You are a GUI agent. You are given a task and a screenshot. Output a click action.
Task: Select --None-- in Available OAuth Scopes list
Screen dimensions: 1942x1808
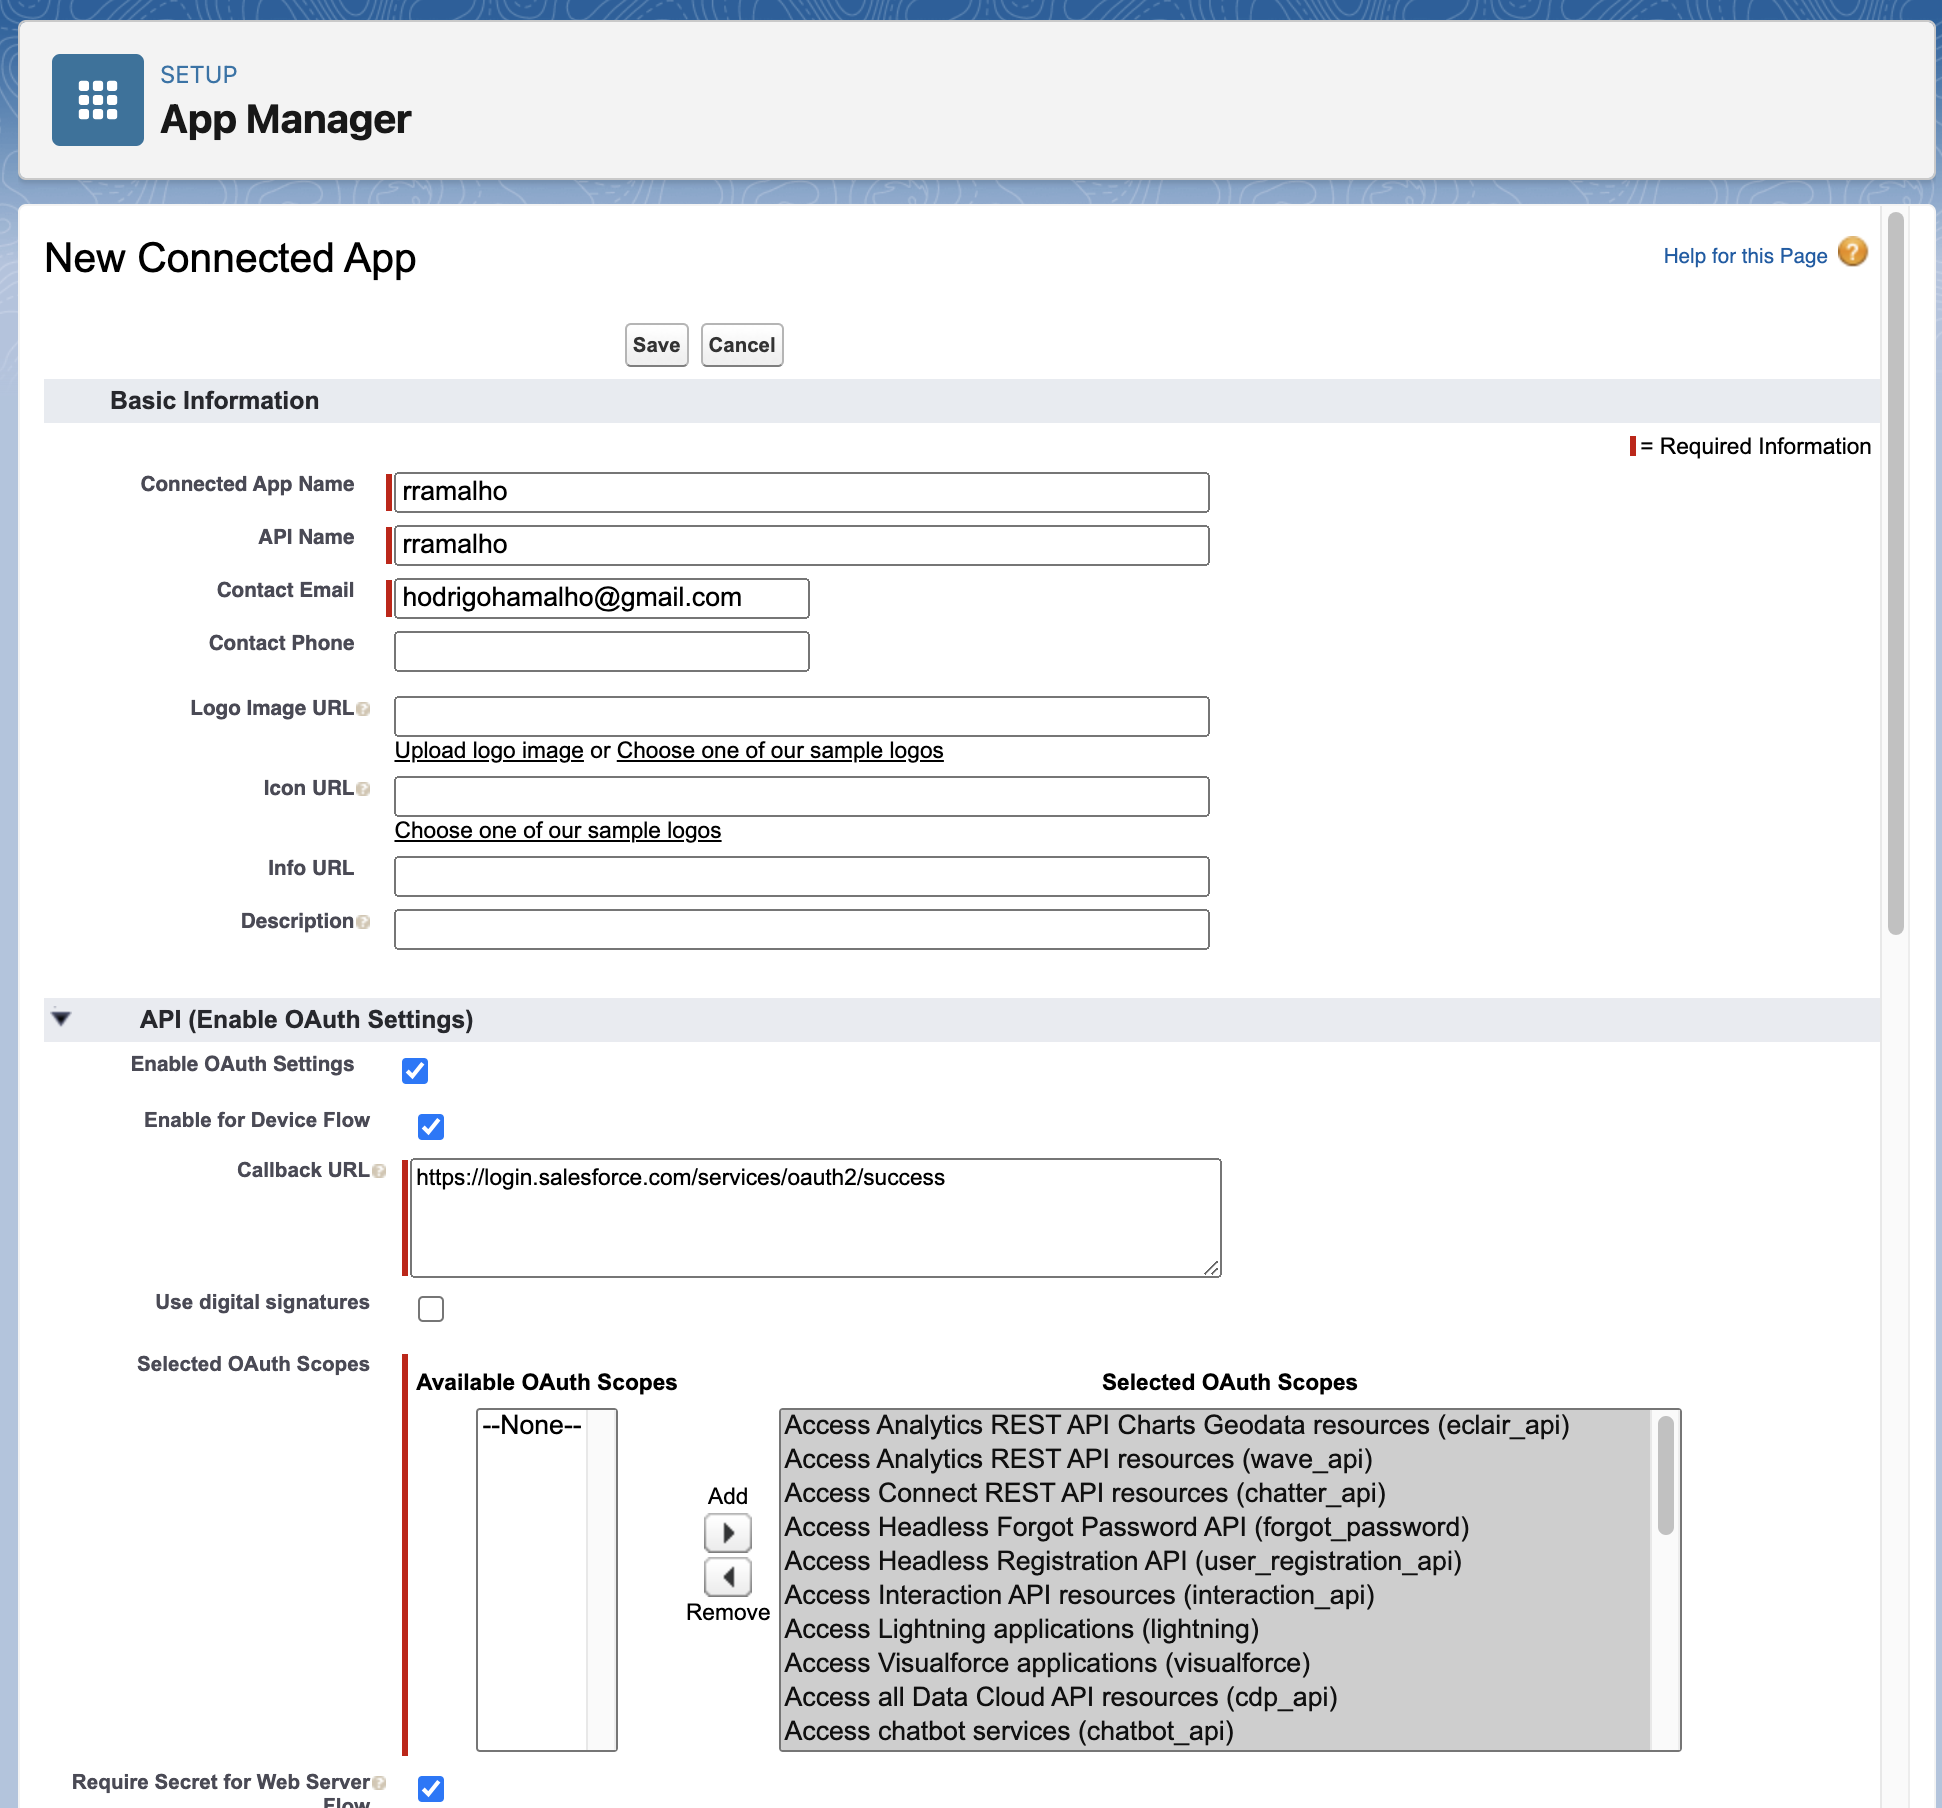pos(531,1425)
